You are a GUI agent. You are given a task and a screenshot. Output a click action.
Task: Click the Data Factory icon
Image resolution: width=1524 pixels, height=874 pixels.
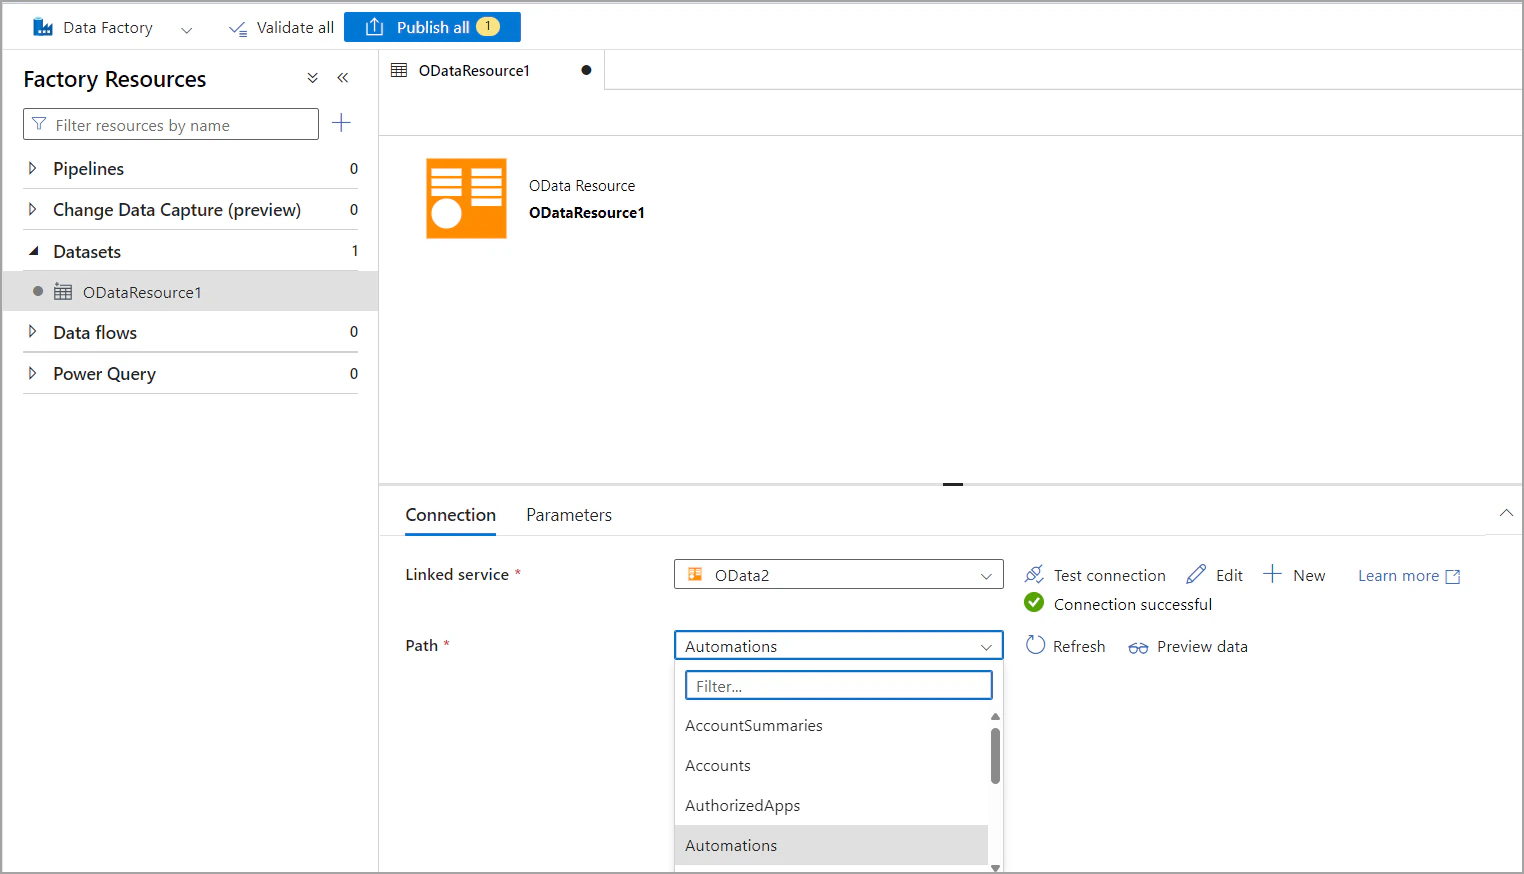[x=43, y=27]
